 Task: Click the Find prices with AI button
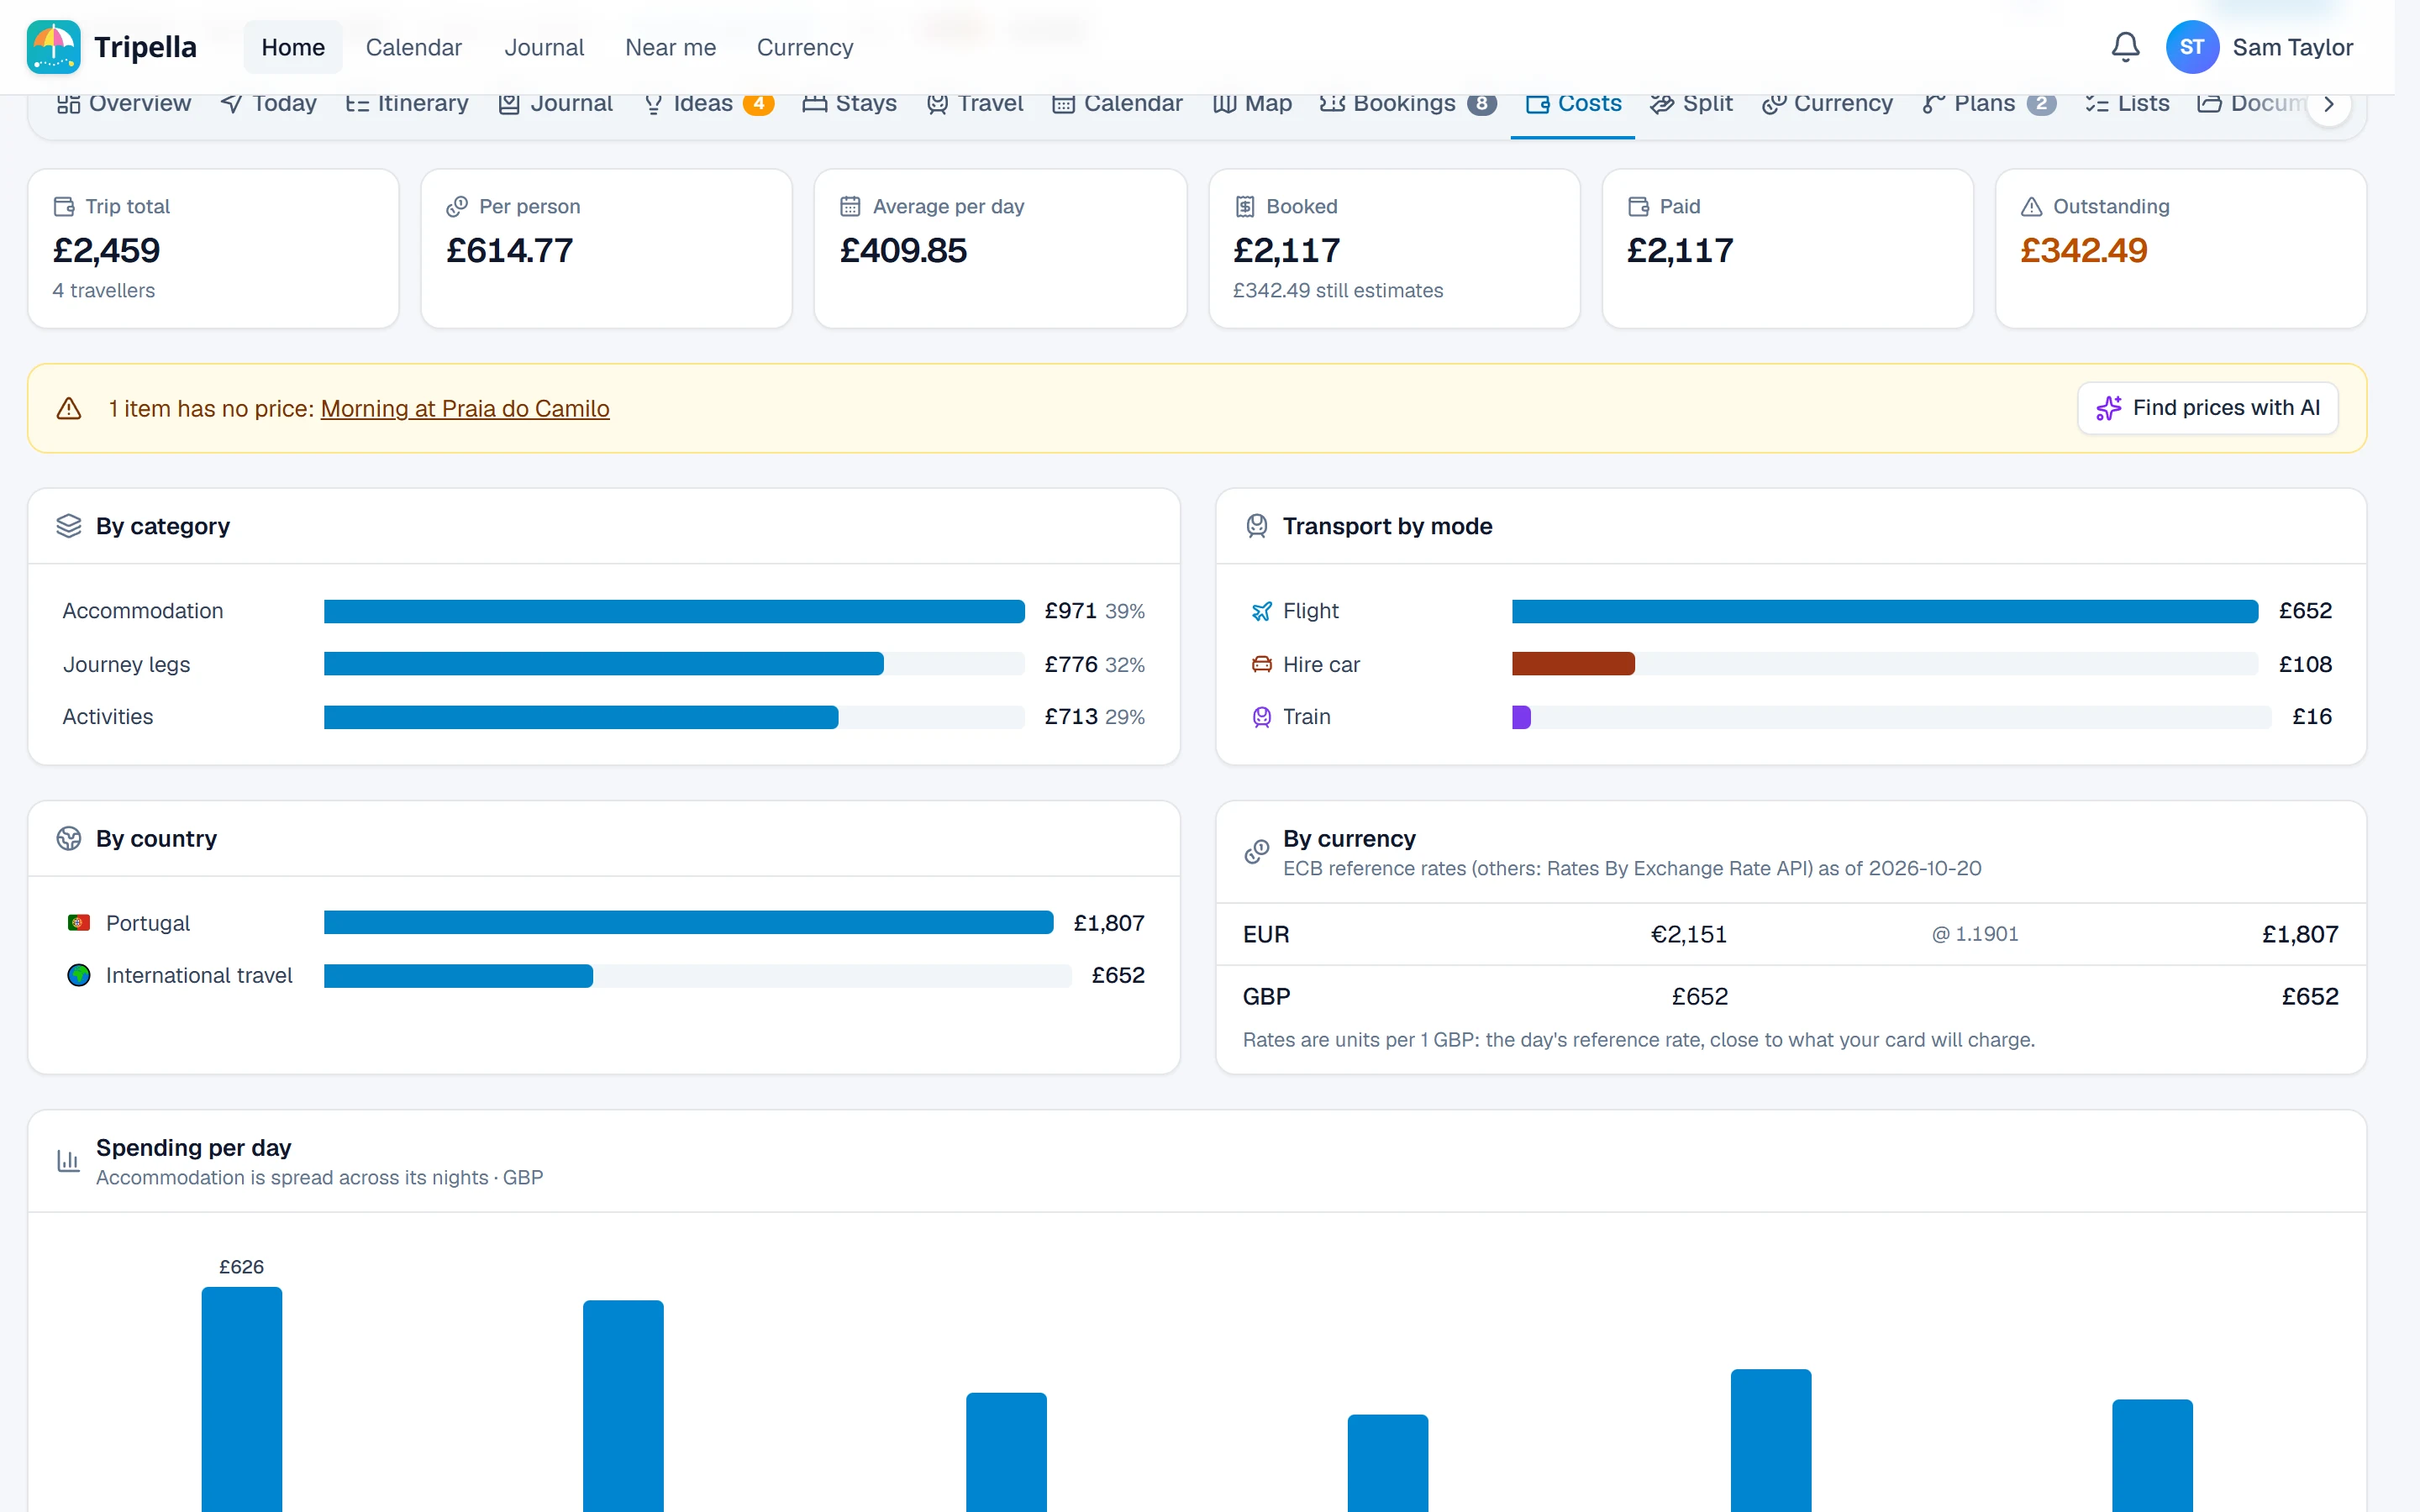2207,408
